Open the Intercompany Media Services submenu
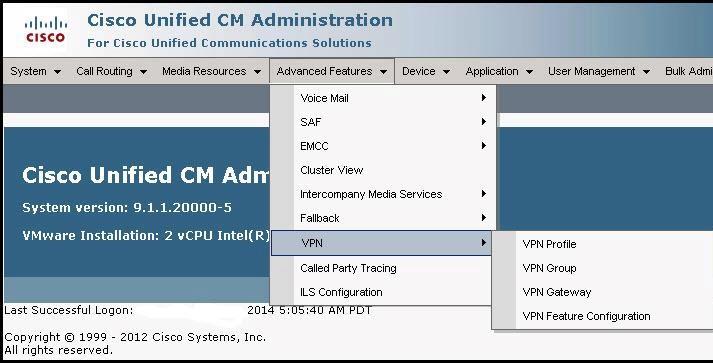 click(x=383, y=194)
